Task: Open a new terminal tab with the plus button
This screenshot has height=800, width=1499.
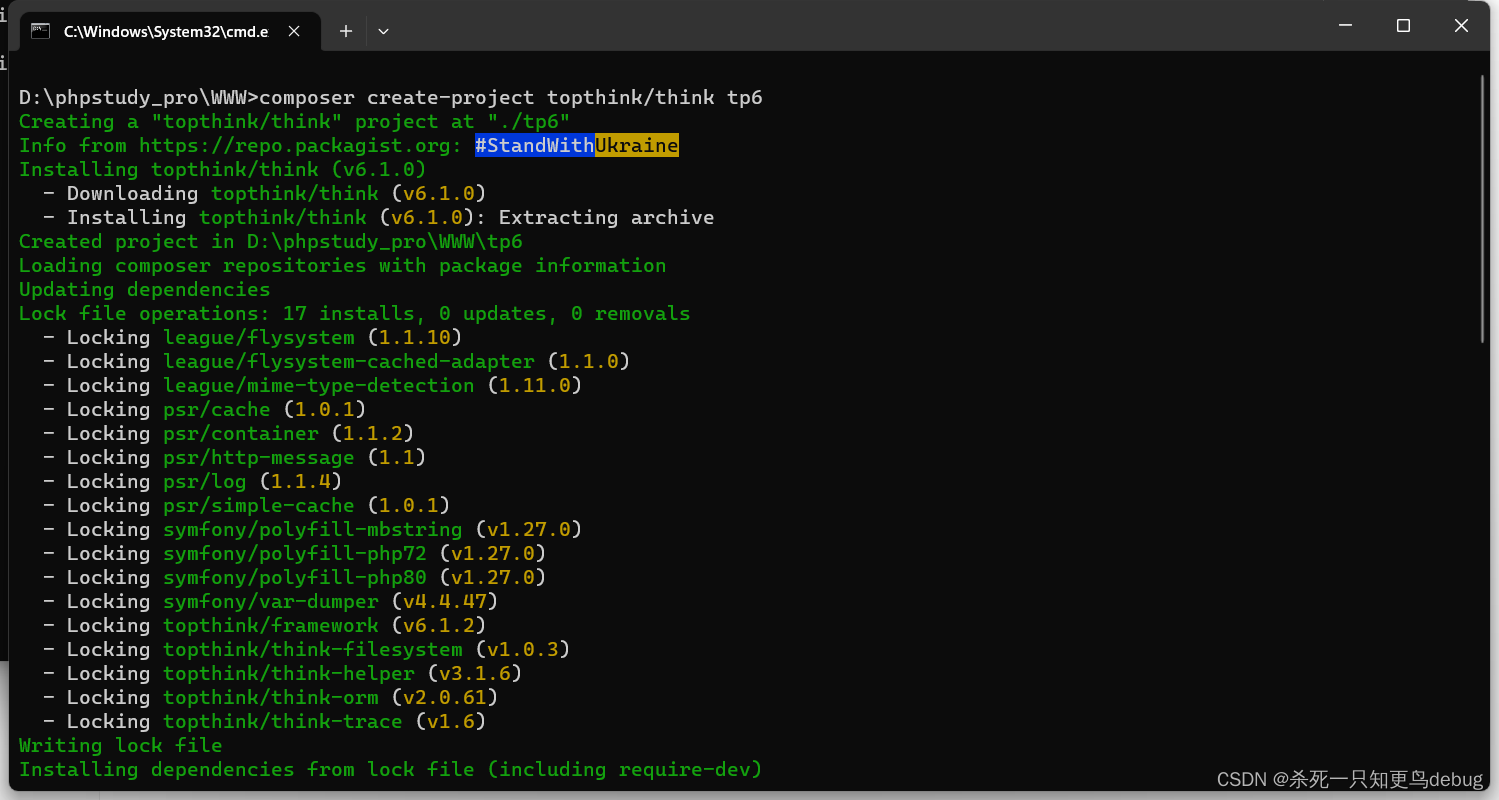Action: 345,31
